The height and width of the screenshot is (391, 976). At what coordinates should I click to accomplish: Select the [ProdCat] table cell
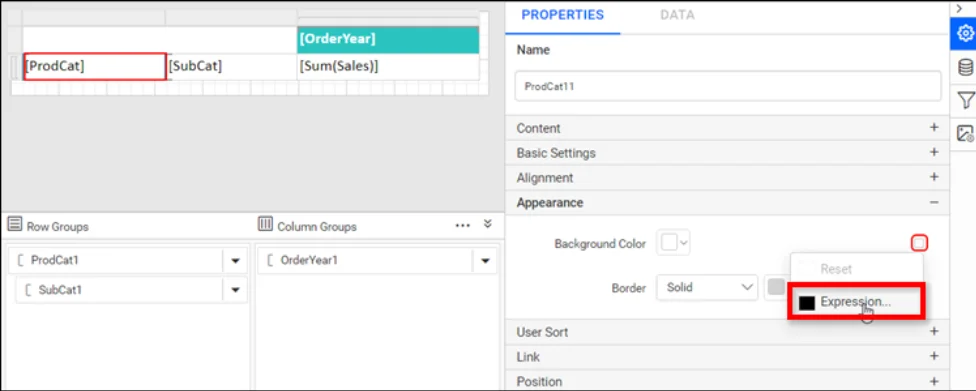pyautogui.click(x=95, y=66)
